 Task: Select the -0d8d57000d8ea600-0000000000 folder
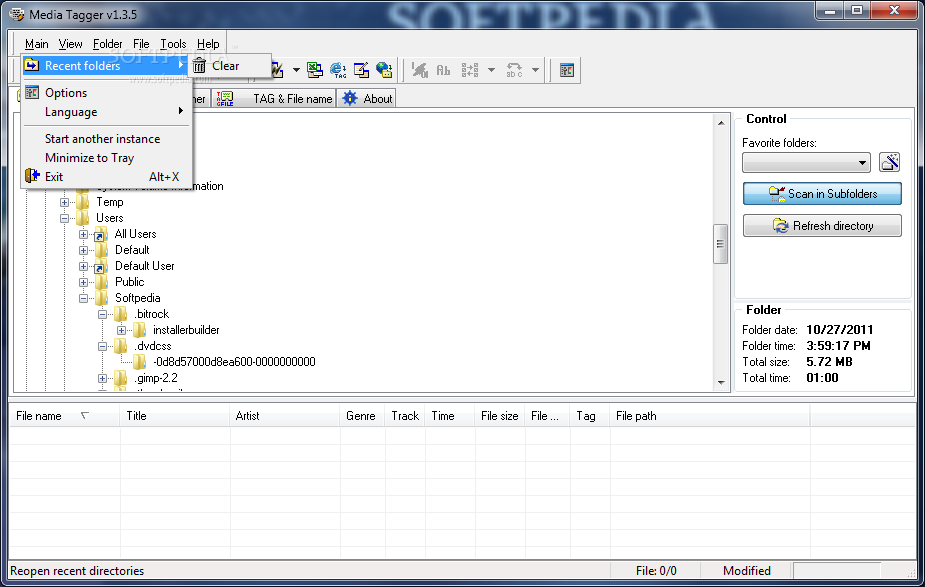coord(234,362)
